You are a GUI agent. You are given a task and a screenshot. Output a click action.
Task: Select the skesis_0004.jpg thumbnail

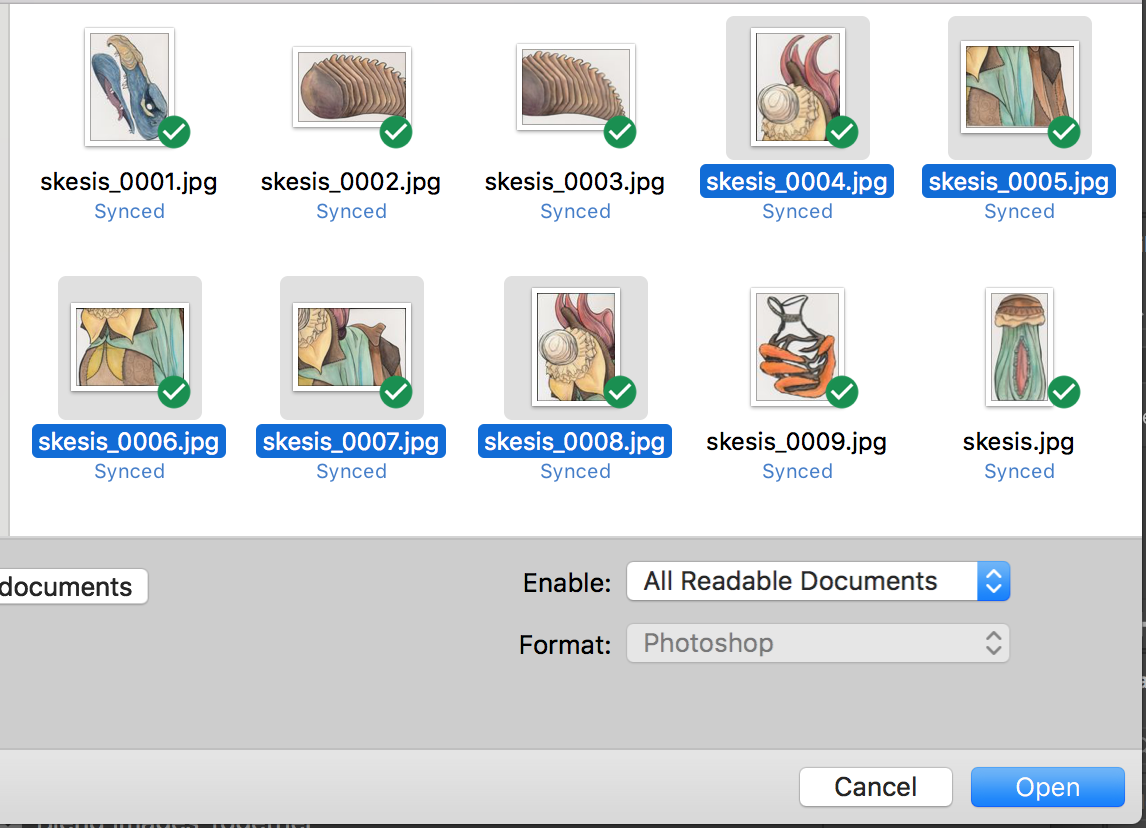pos(797,88)
